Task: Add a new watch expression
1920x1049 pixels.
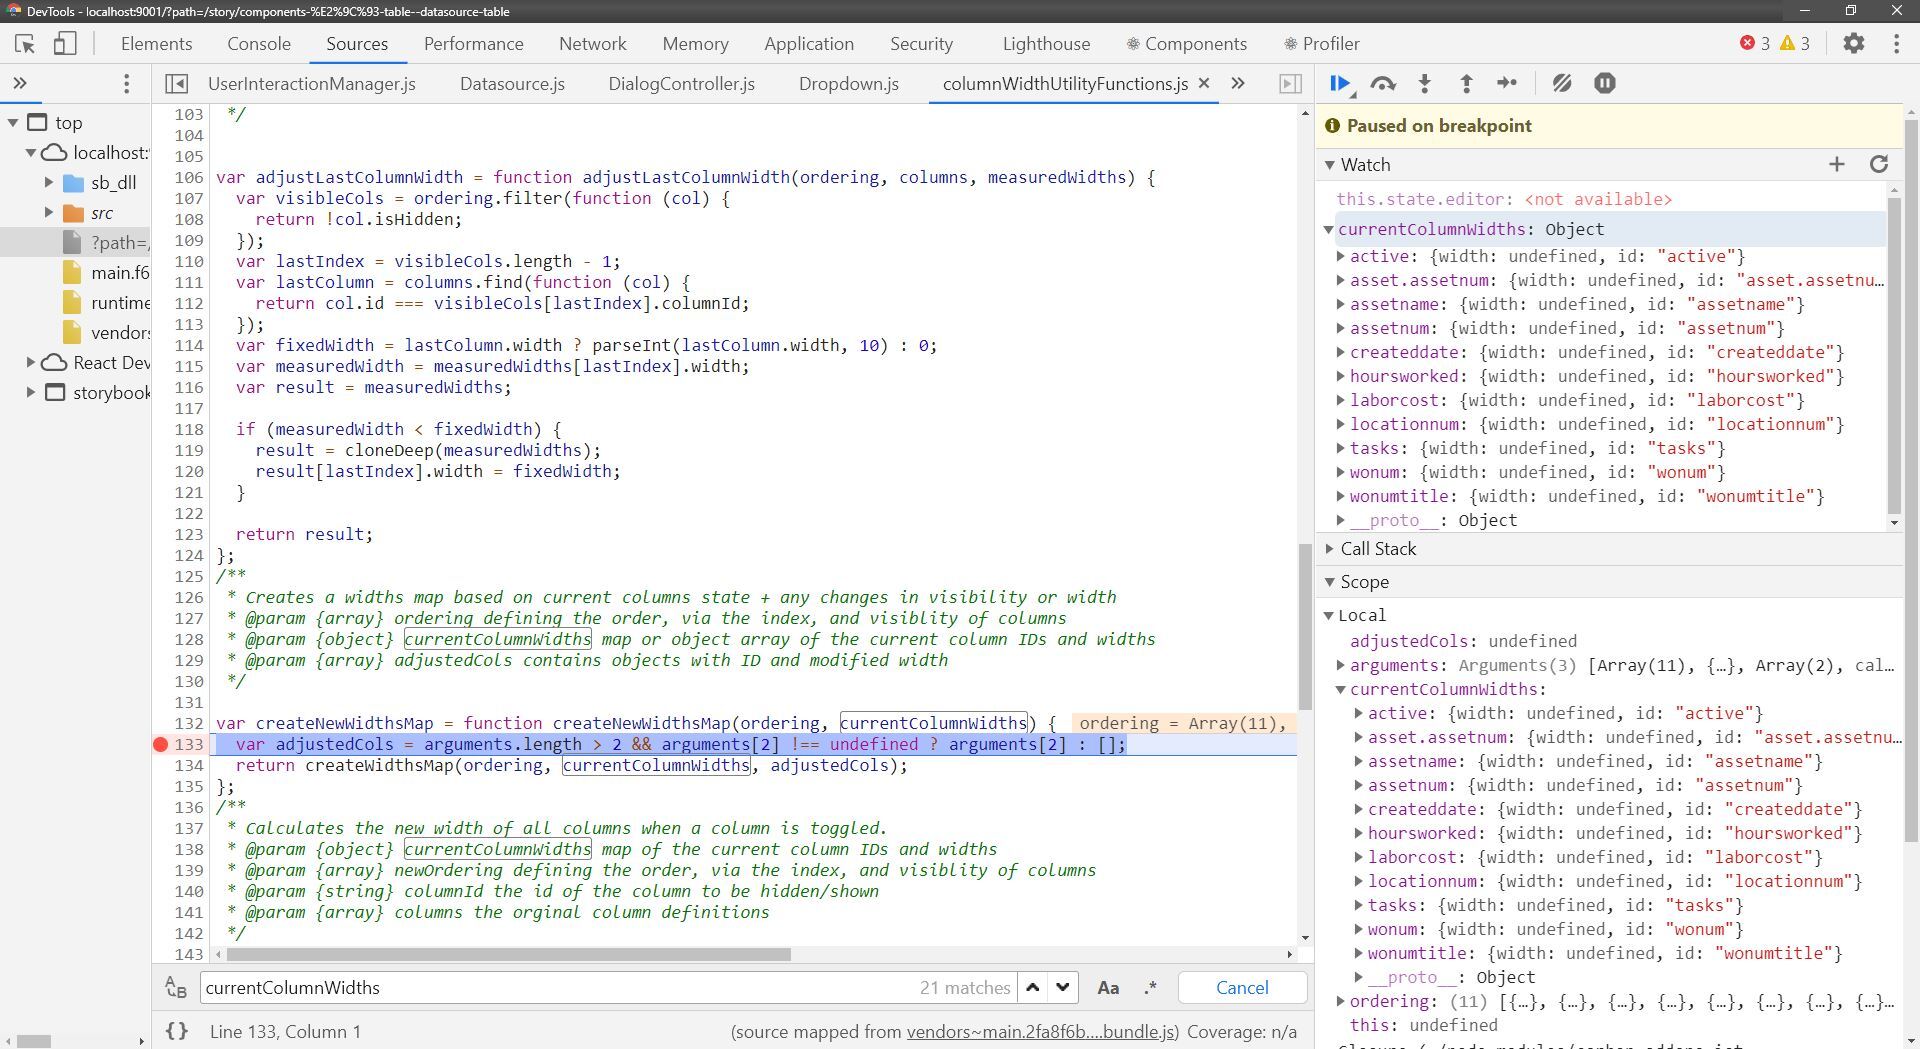Action: 1836,164
